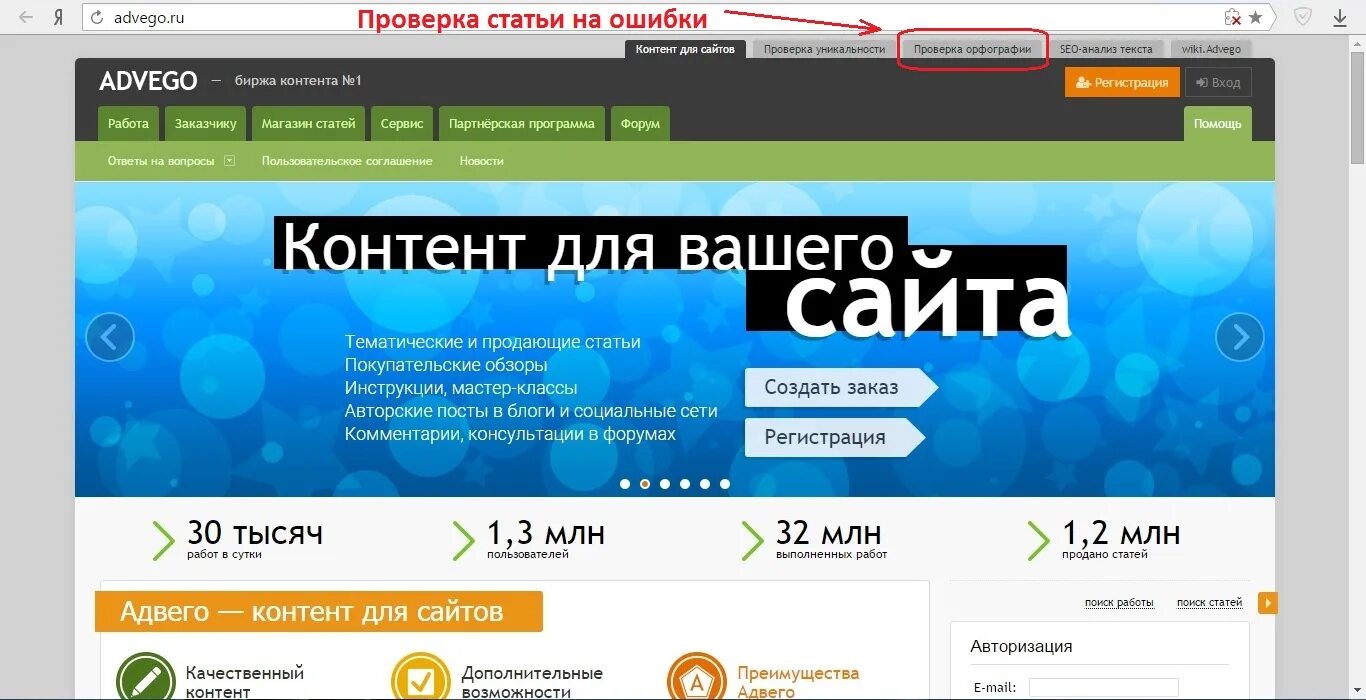Open the 'Новости' link
The width and height of the screenshot is (1366, 700).
click(481, 161)
